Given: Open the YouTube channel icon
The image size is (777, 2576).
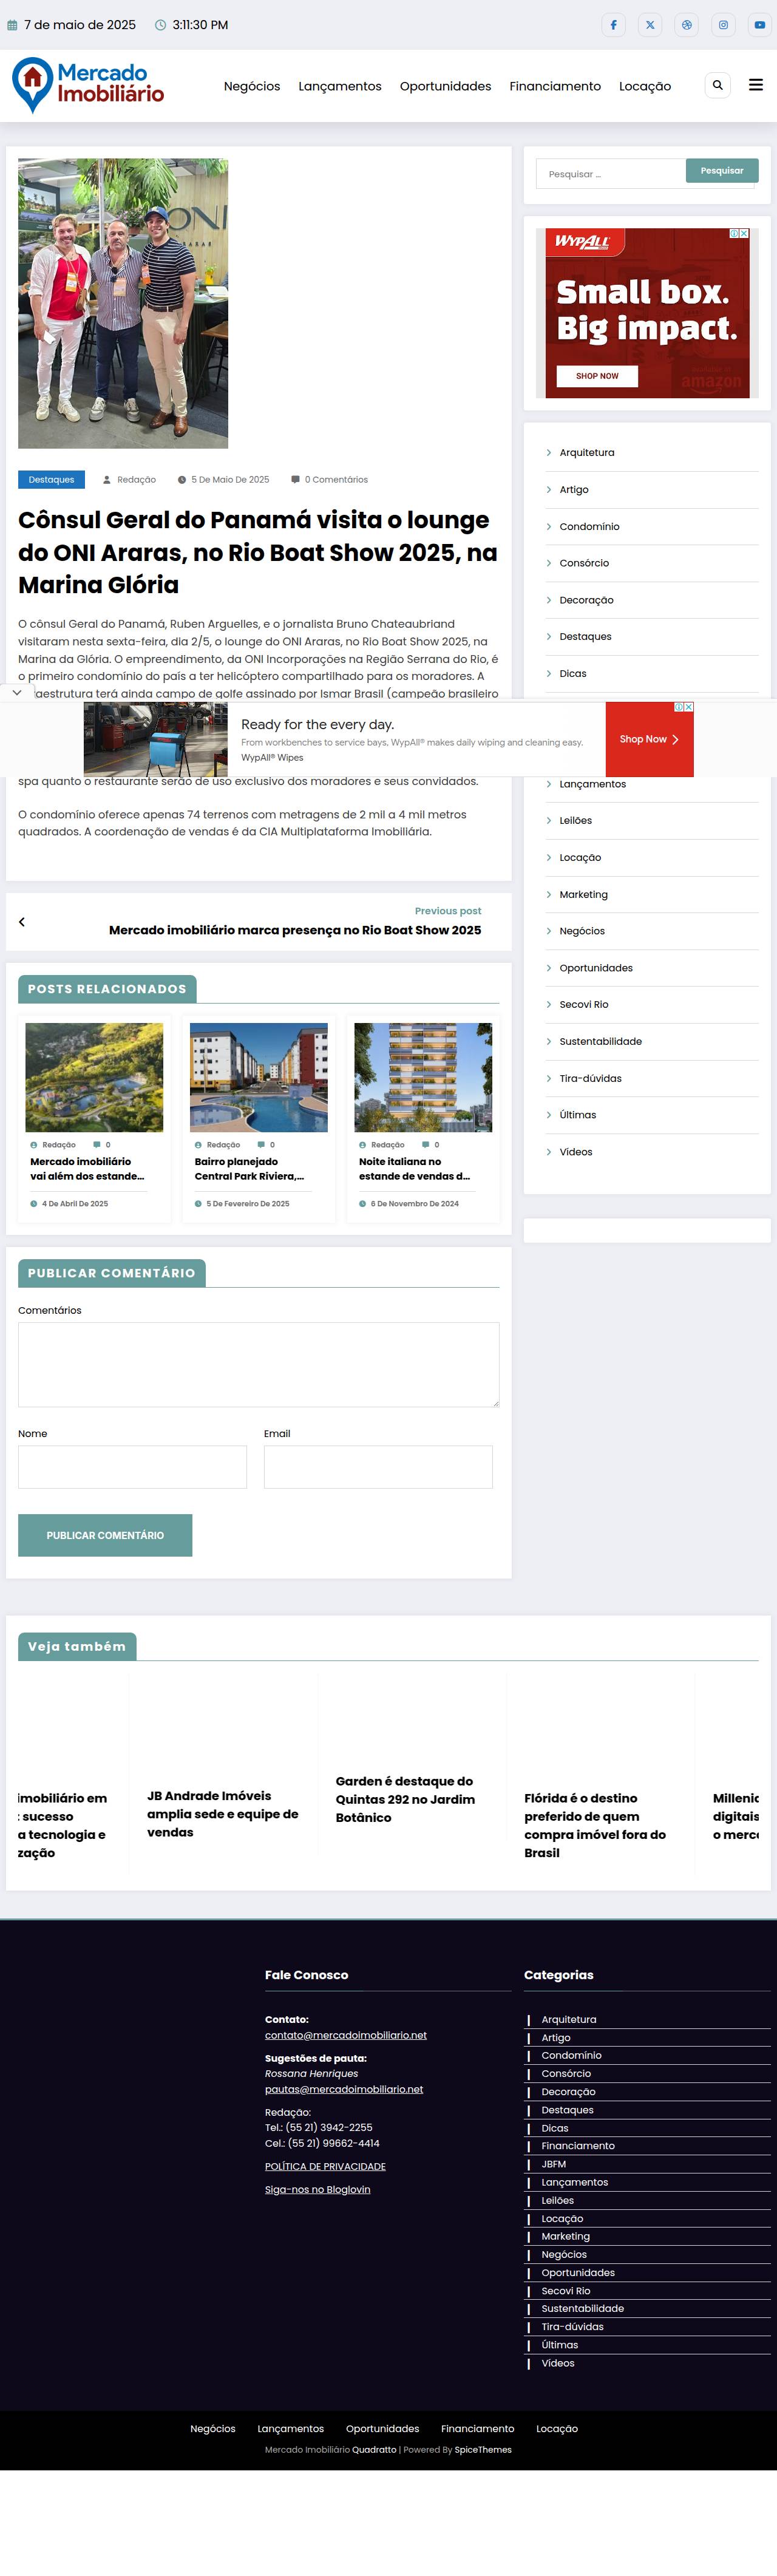Looking at the screenshot, I should tap(759, 25).
